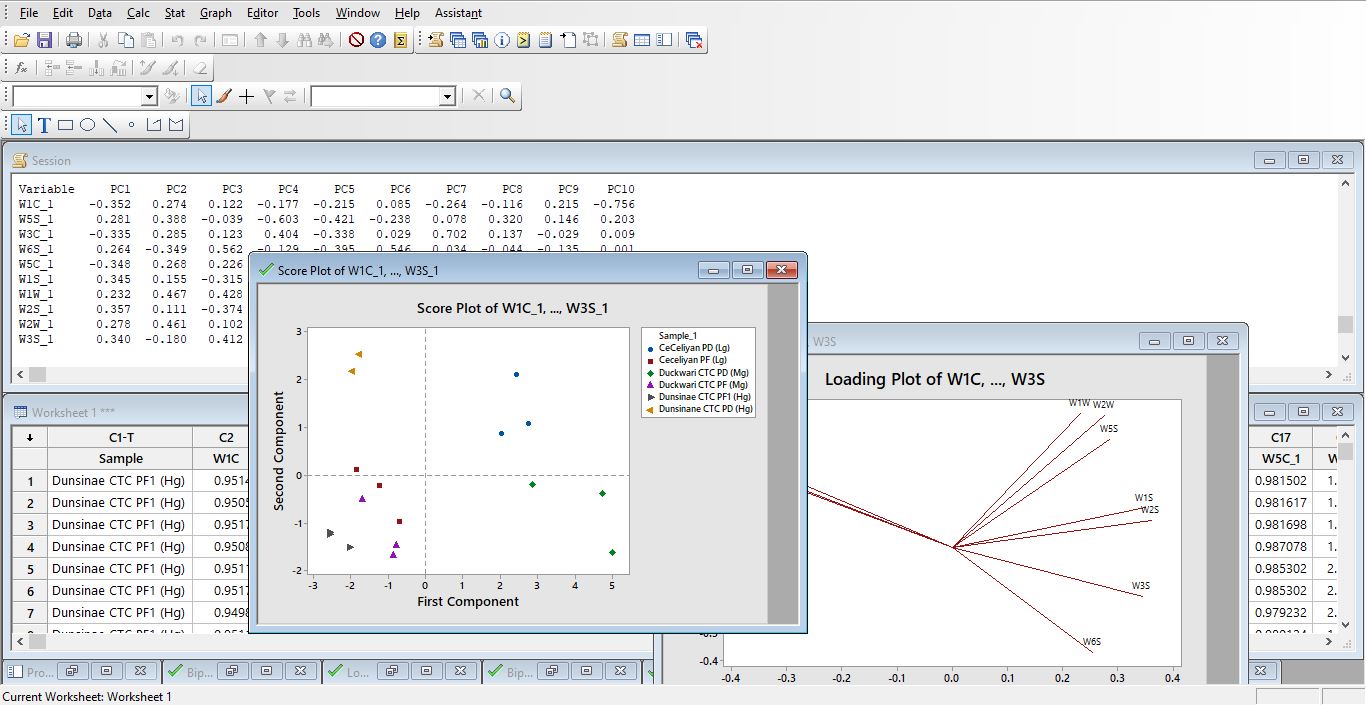The image size is (1366, 705).
Task: Click worksheet data-entry direction arrow cell
Action: pos(30,437)
